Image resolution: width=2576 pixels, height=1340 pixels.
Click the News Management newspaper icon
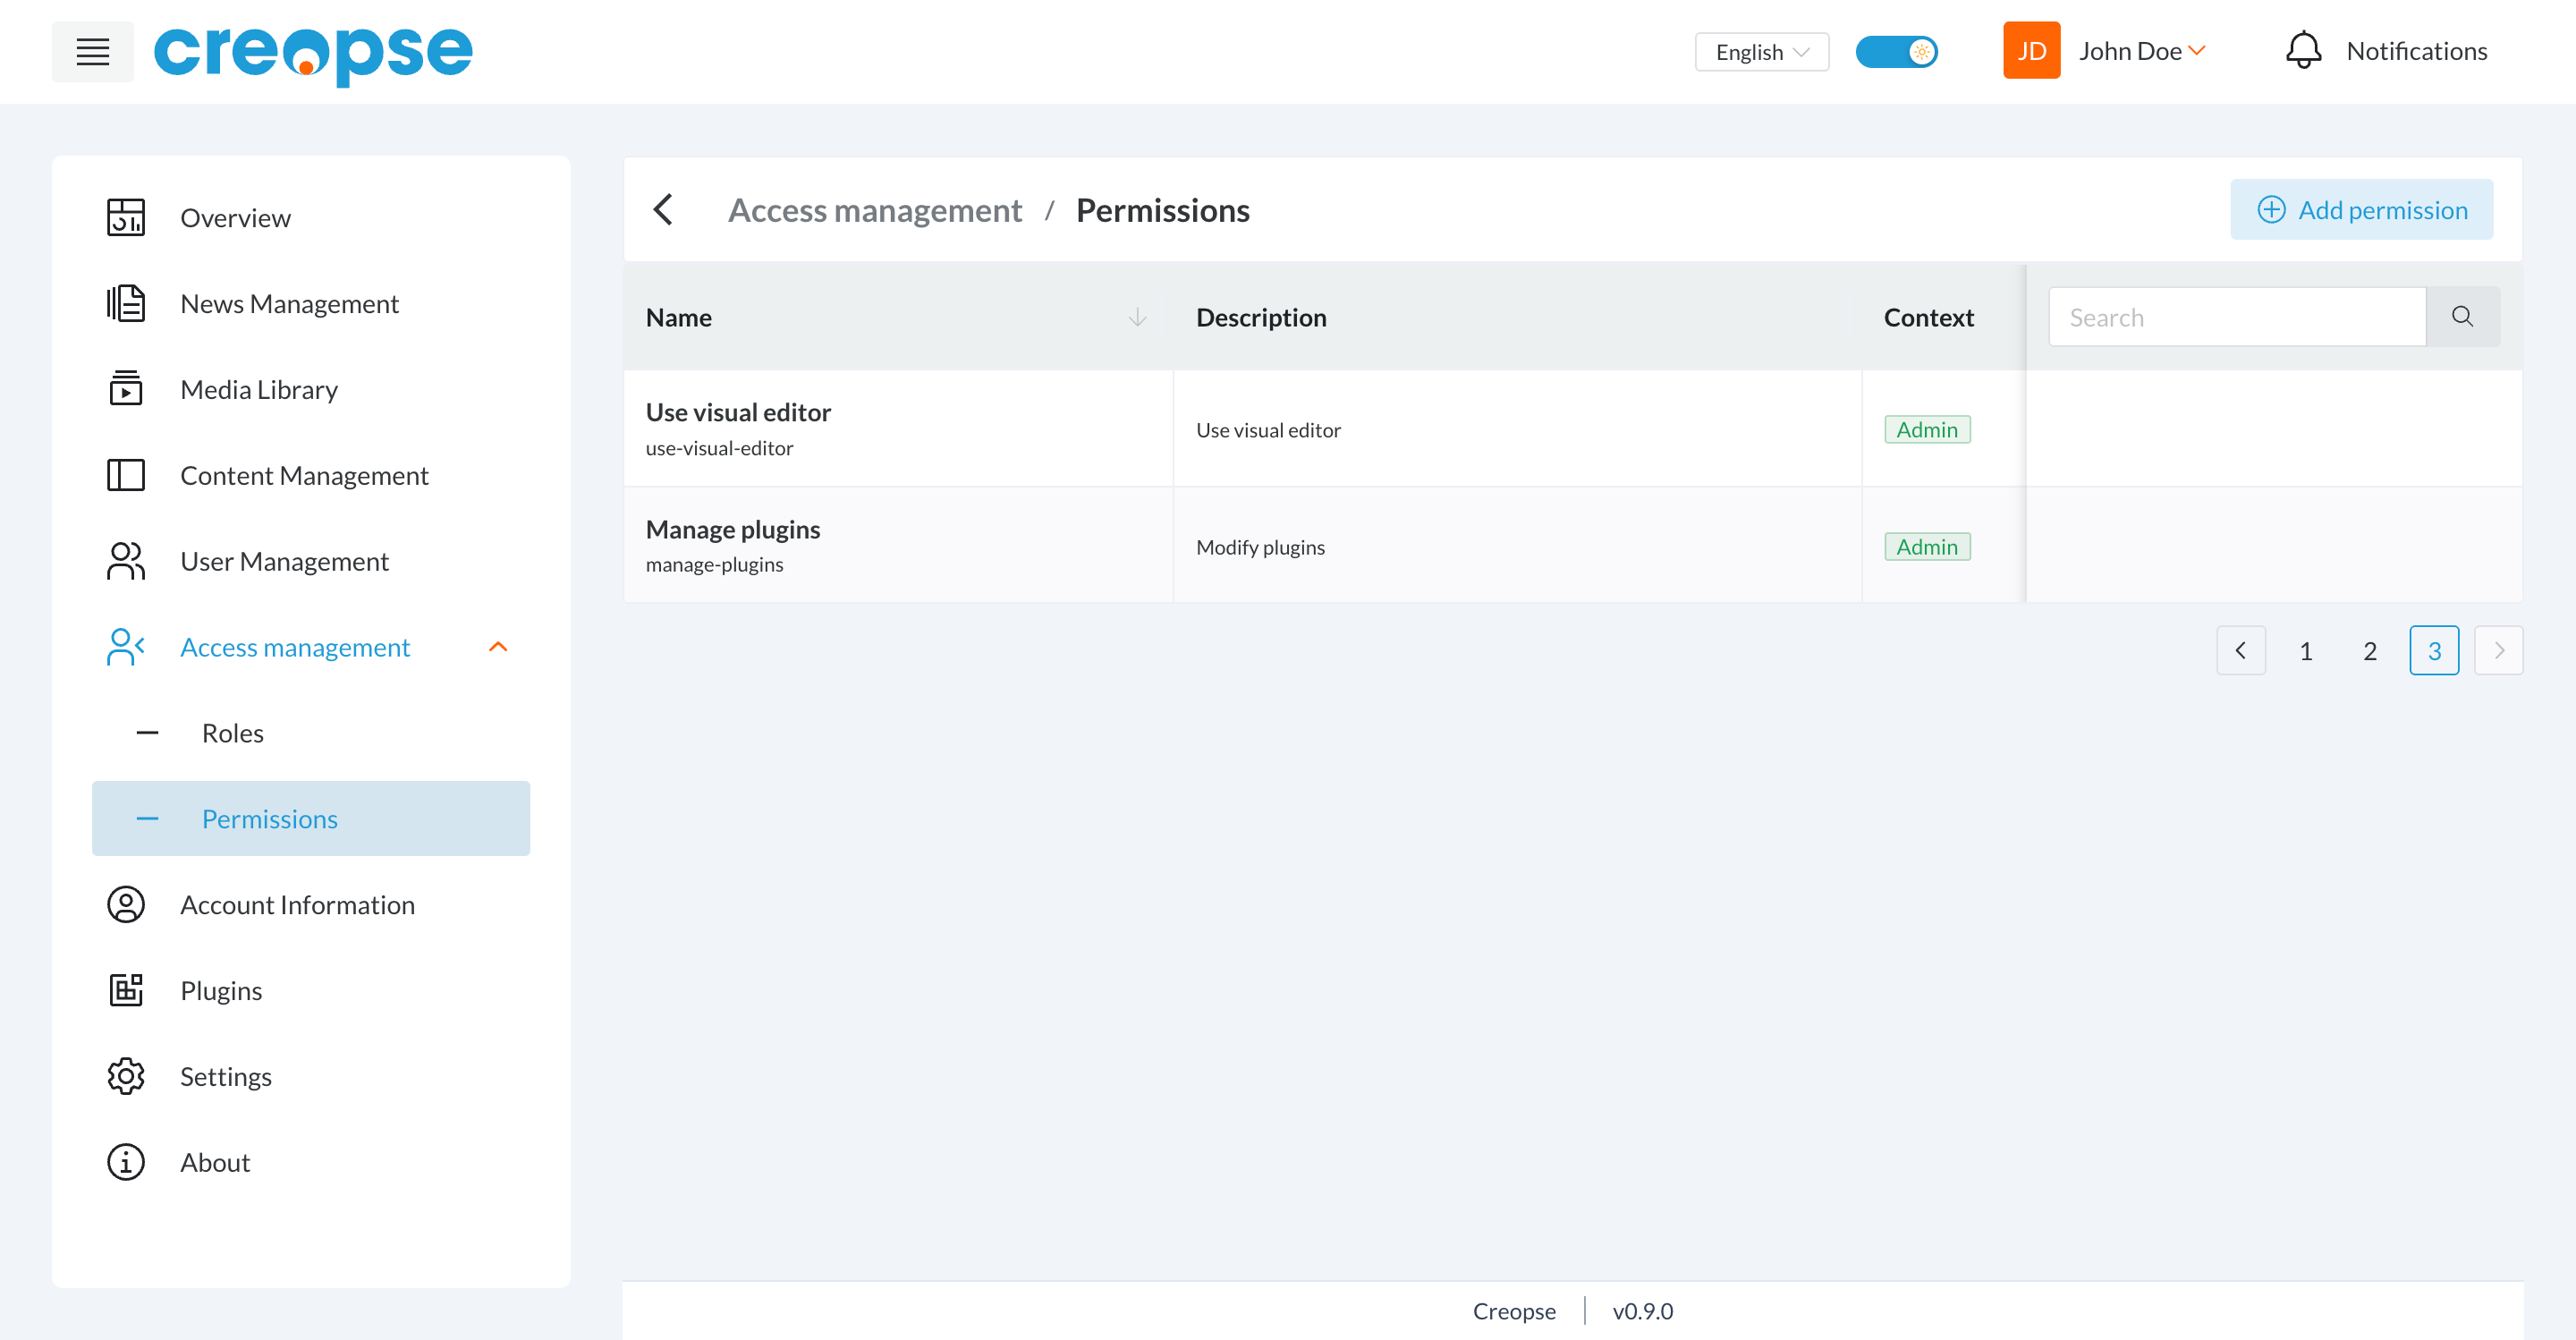pos(126,303)
